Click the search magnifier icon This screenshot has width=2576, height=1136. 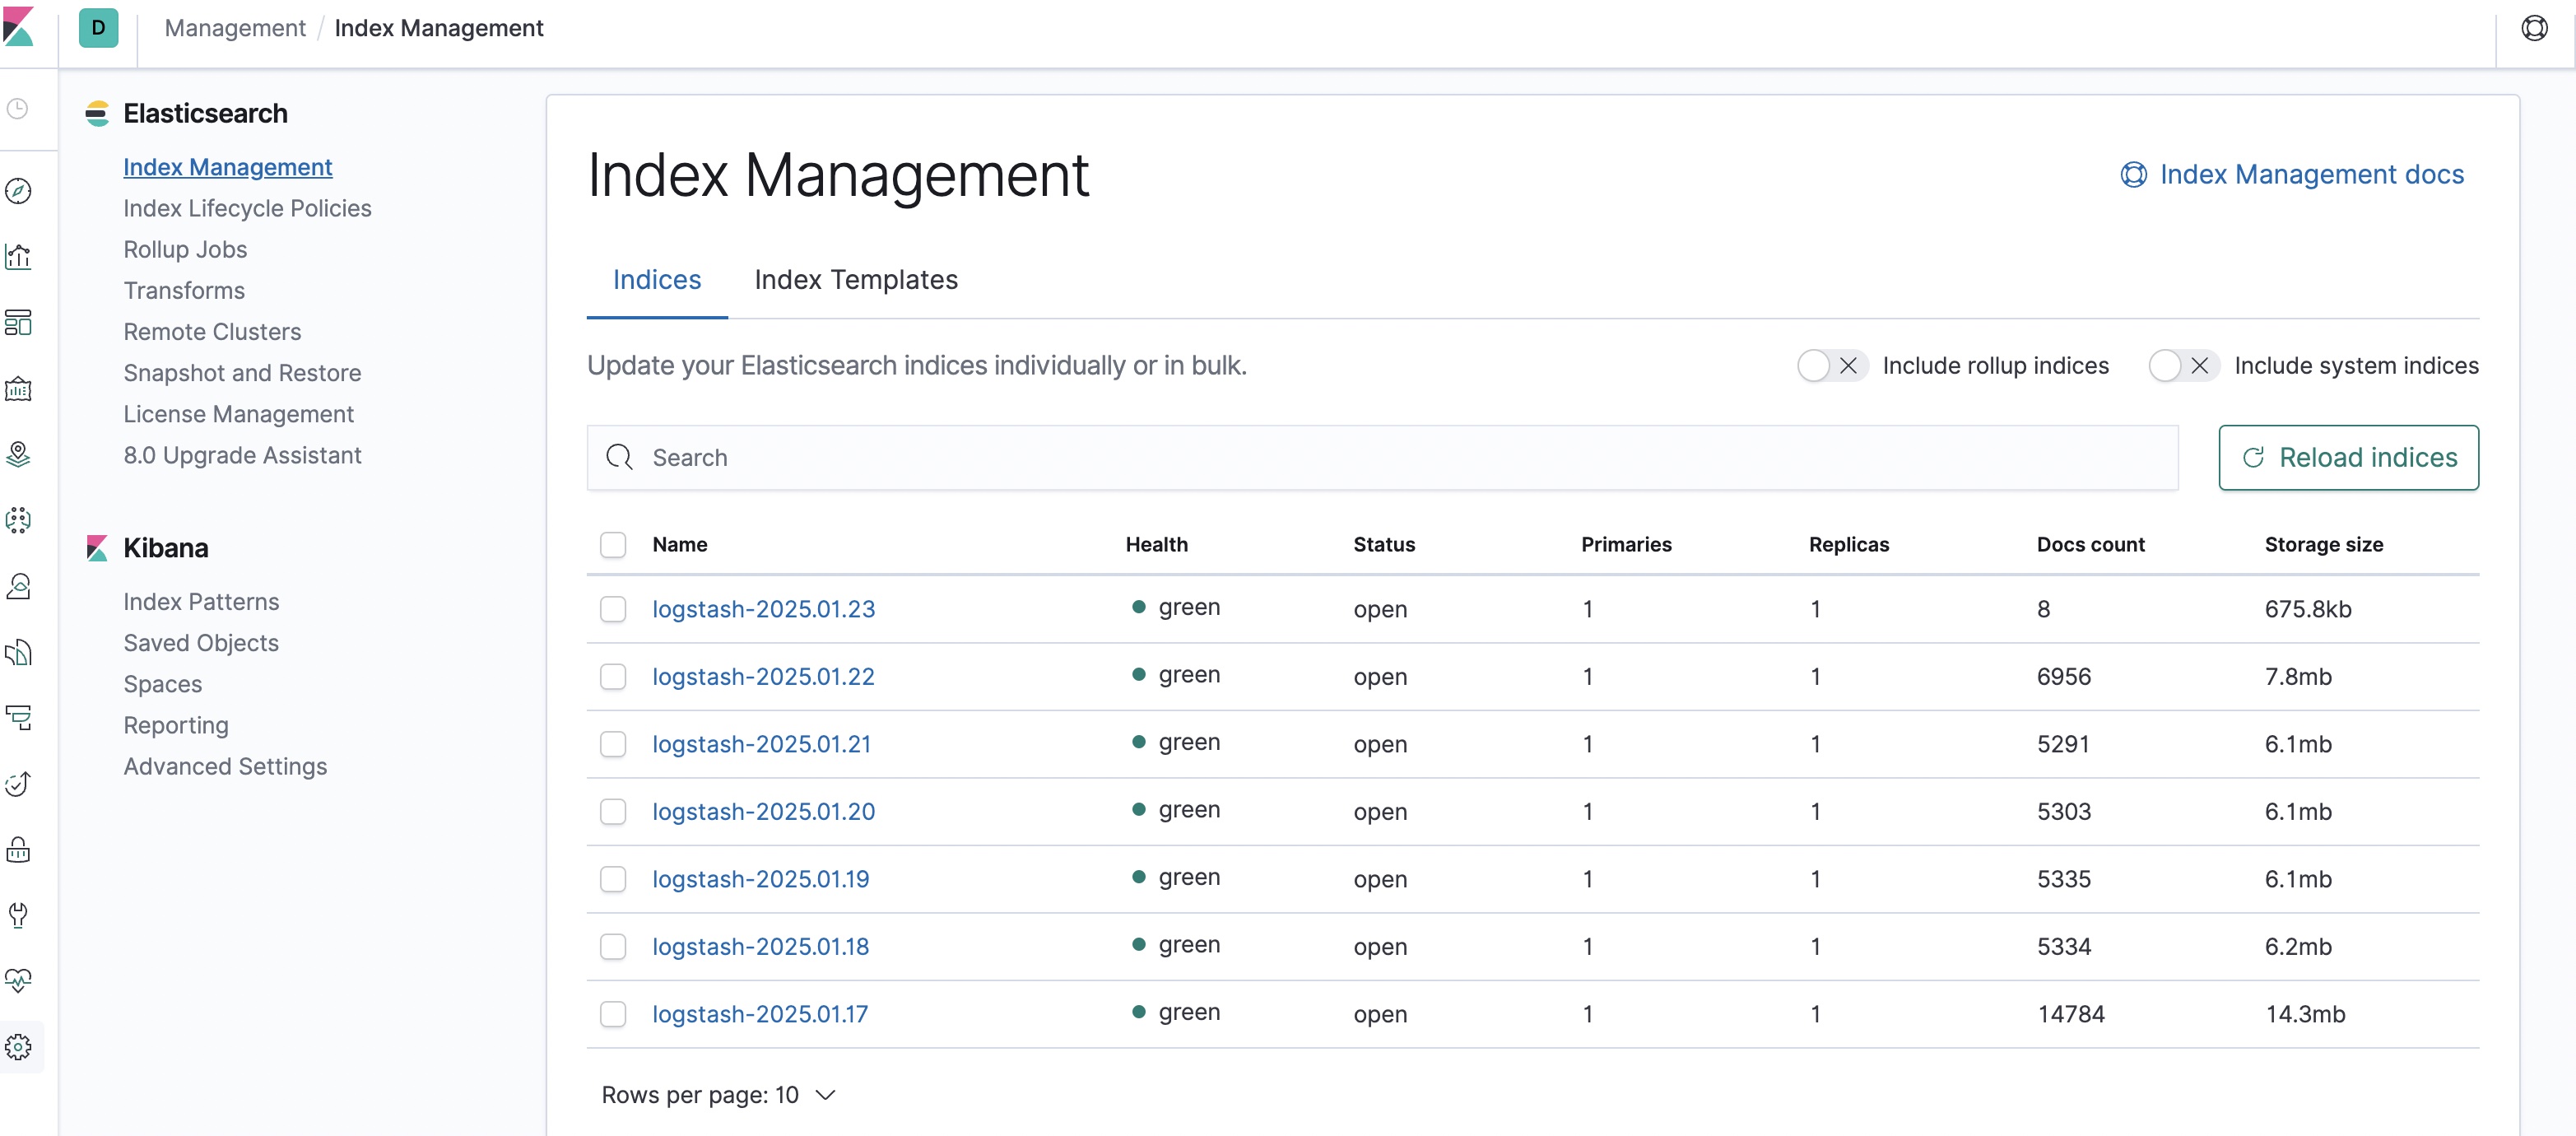619,457
